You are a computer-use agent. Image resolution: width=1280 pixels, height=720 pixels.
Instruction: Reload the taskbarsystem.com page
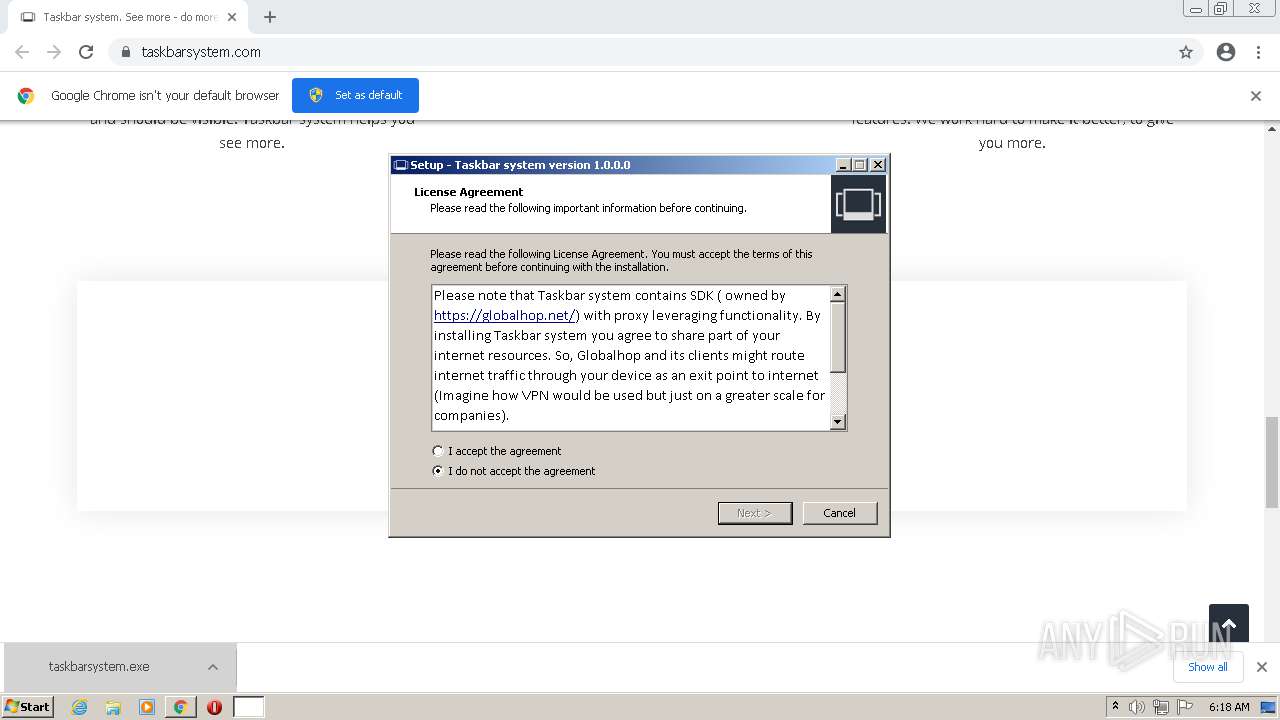86,52
